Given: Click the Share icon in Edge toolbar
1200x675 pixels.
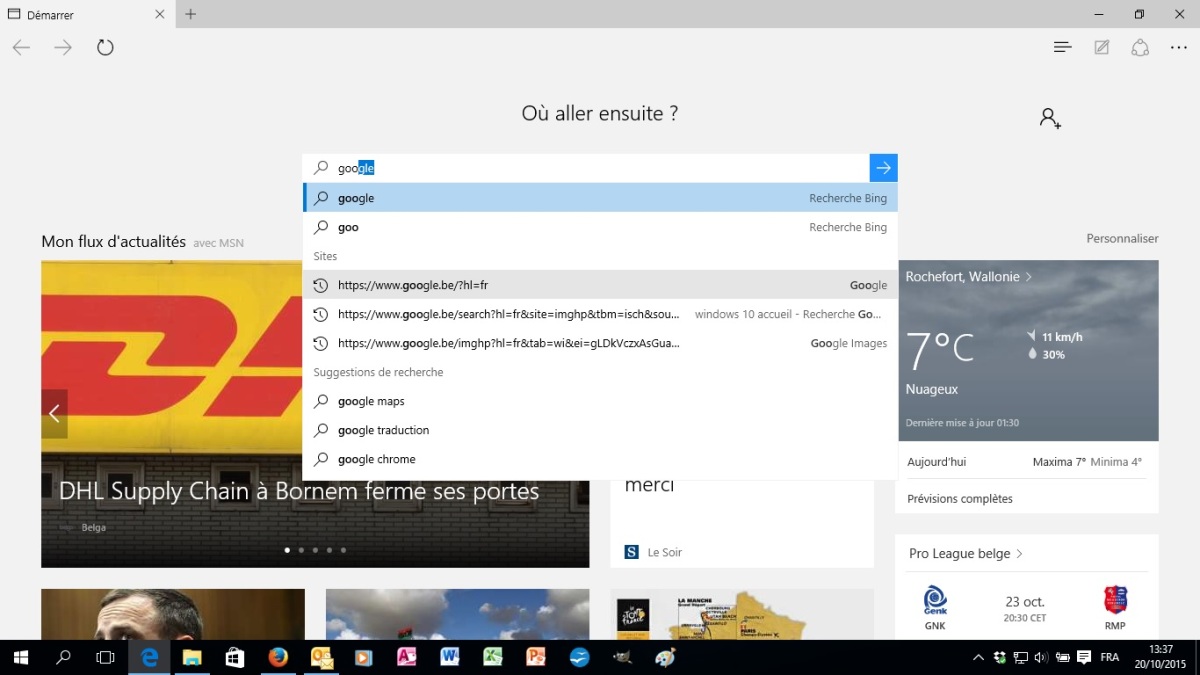Looking at the screenshot, I should point(1140,47).
